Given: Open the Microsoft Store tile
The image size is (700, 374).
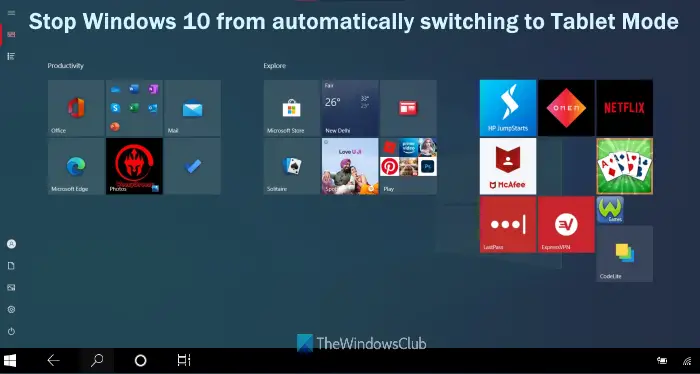Looking at the screenshot, I should (292, 108).
